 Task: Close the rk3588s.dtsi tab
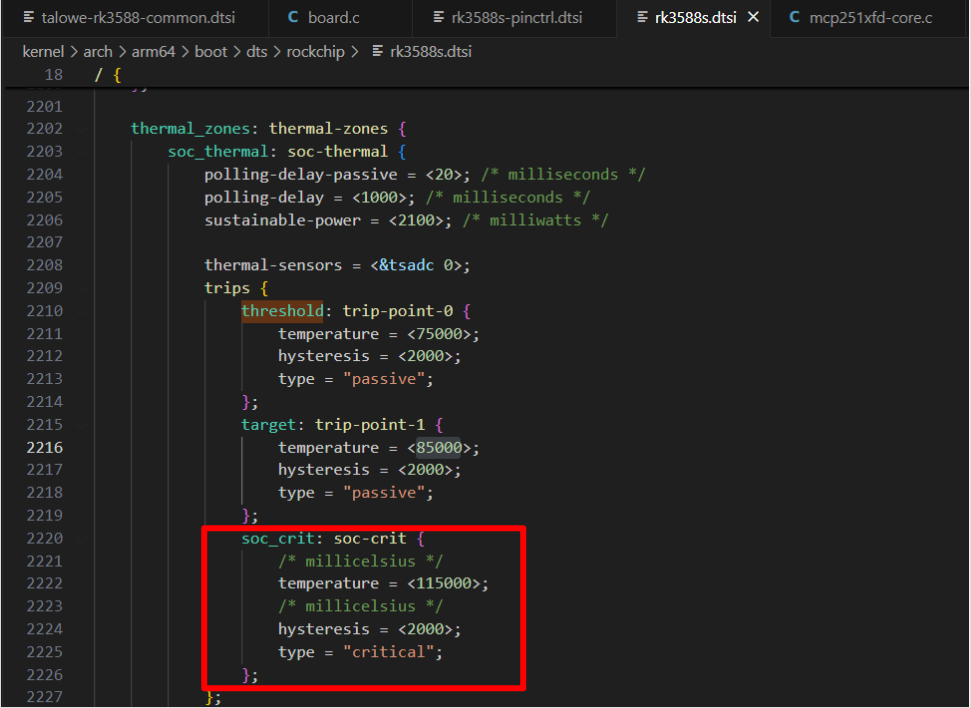(x=754, y=17)
